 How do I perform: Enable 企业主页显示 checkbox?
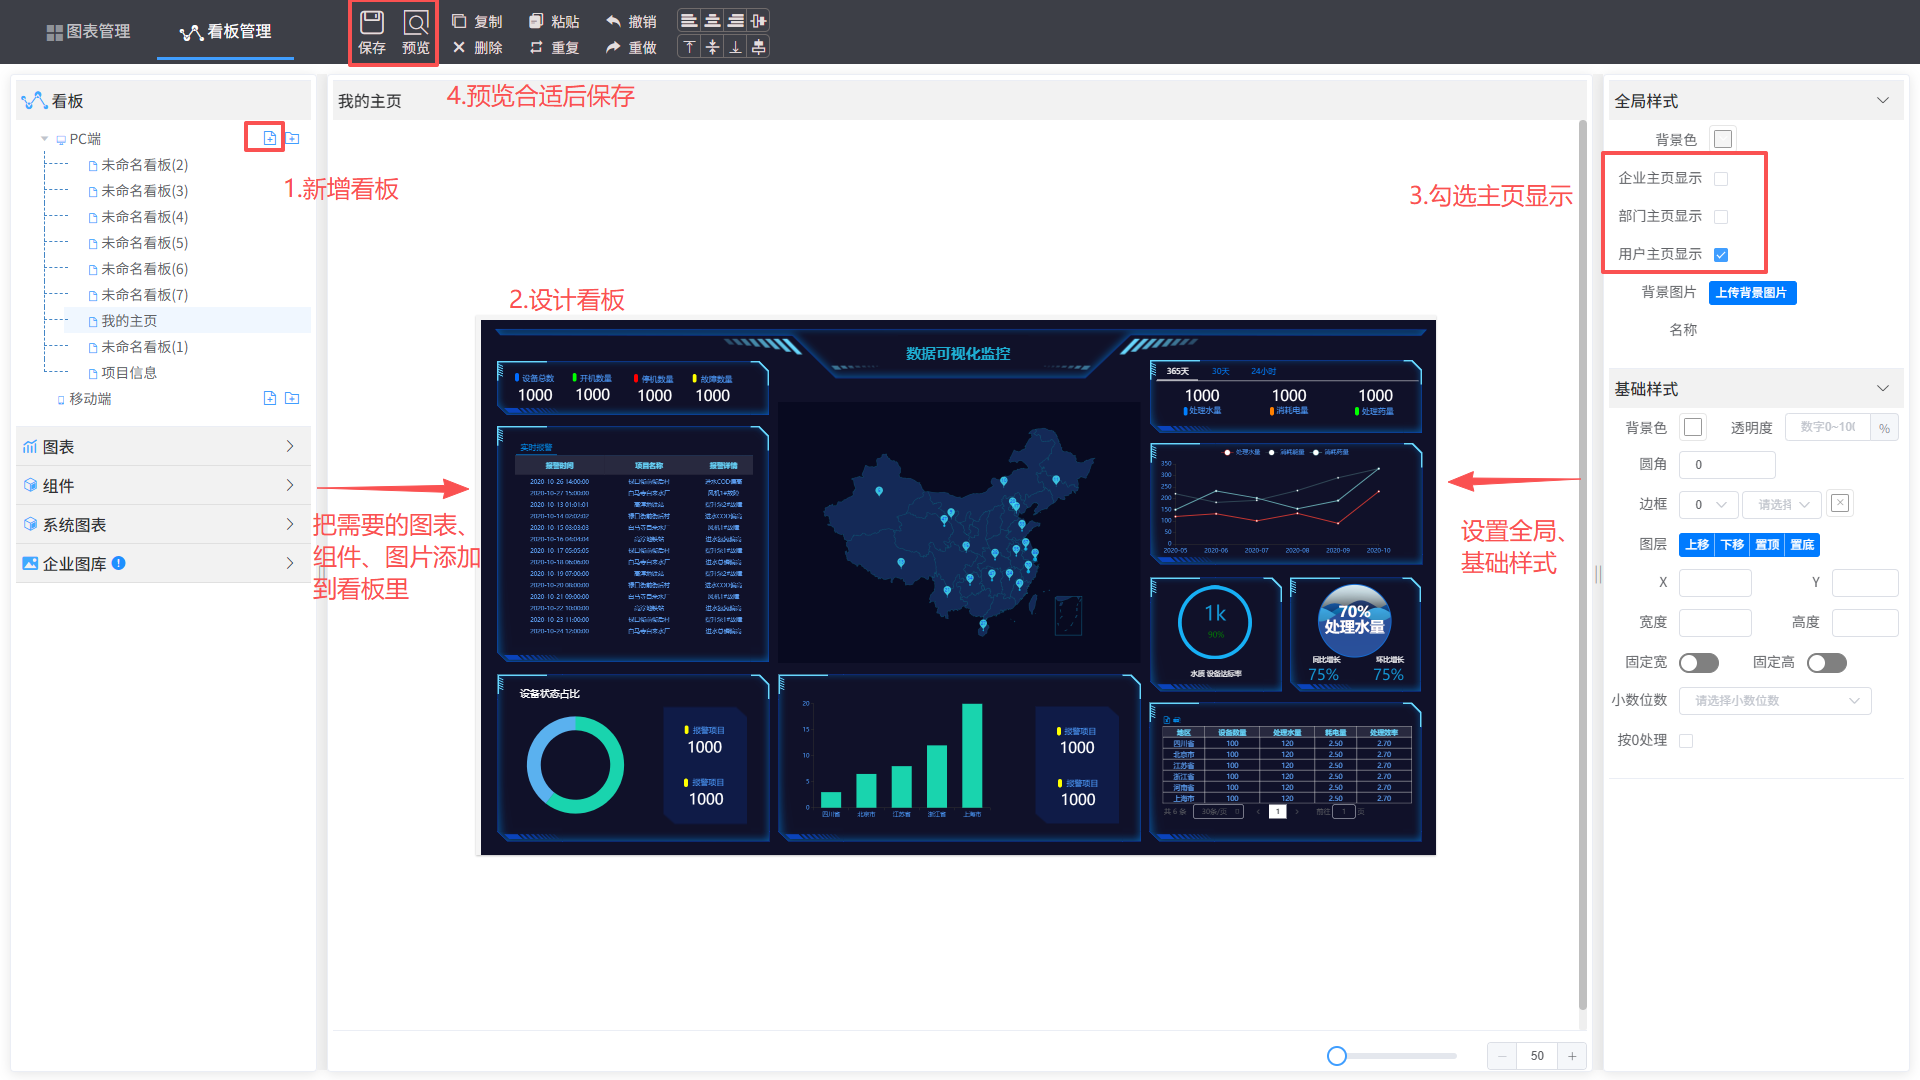[x=1721, y=179]
